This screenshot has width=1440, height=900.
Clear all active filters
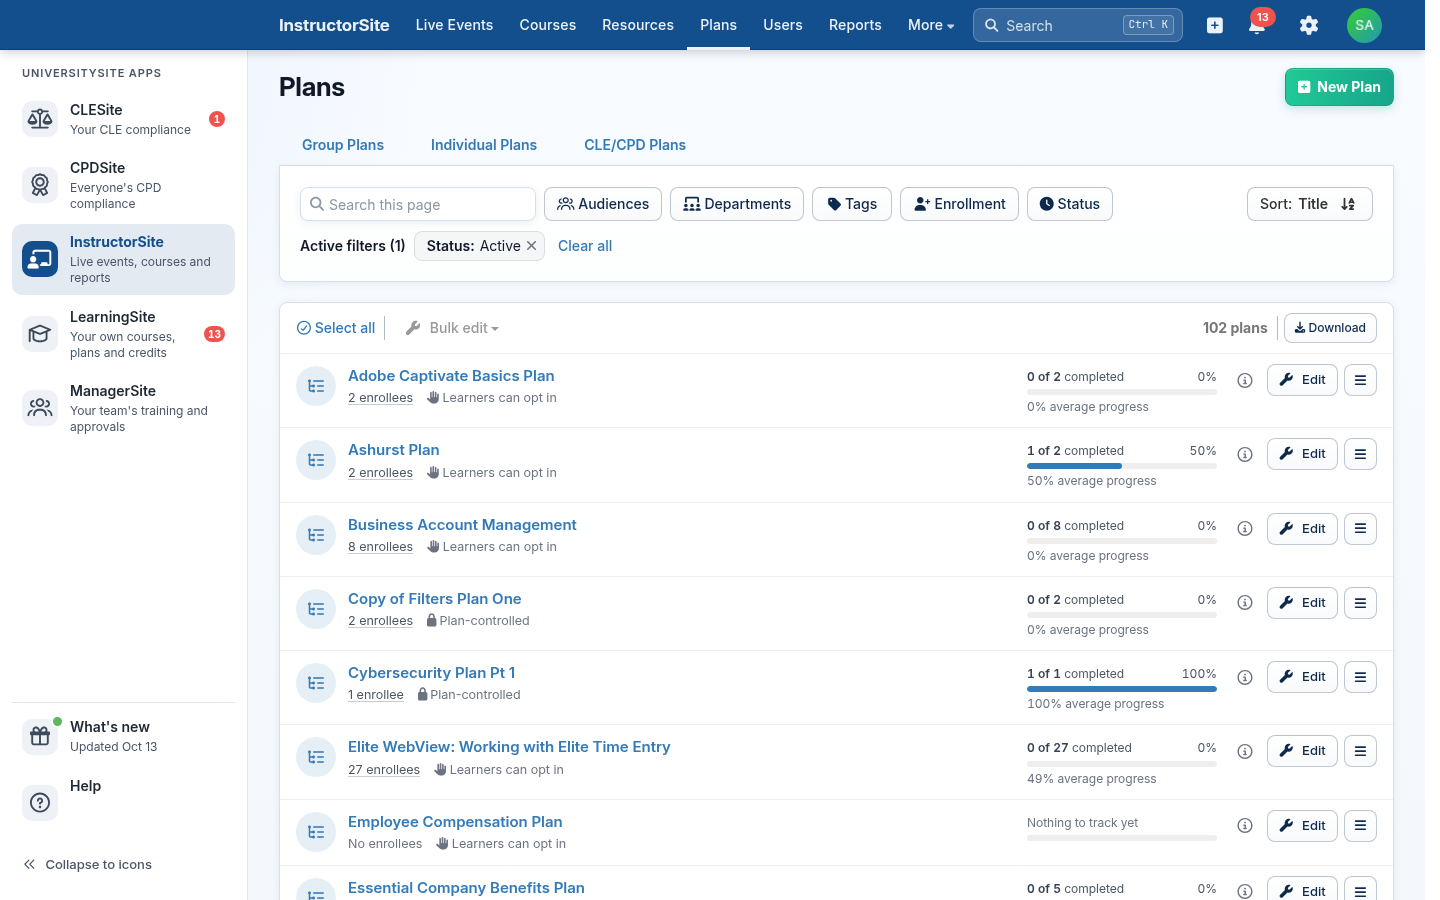585,246
